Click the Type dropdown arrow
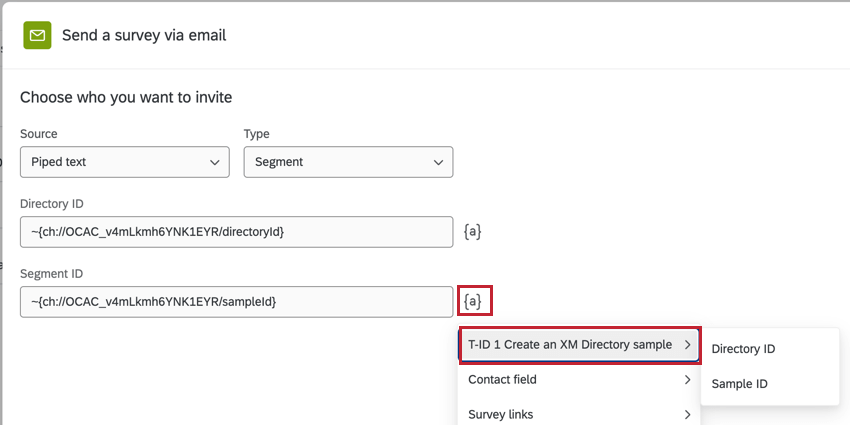This screenshot has height=425, width=850. pyautogui.click(x=437, y=162)
